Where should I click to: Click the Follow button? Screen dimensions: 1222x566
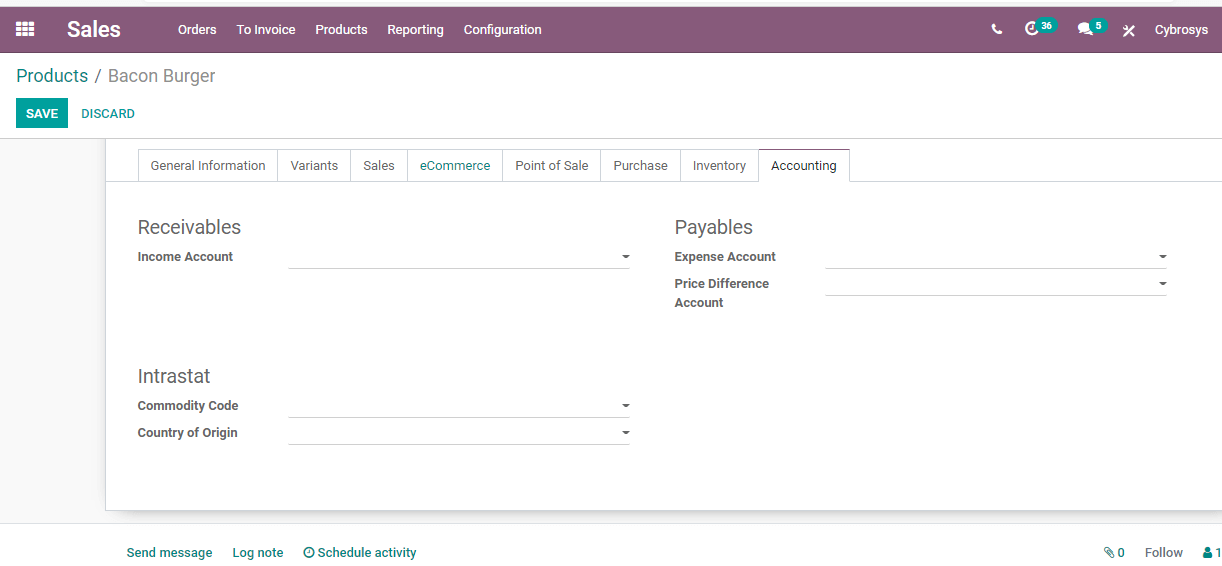point(1164,553)
